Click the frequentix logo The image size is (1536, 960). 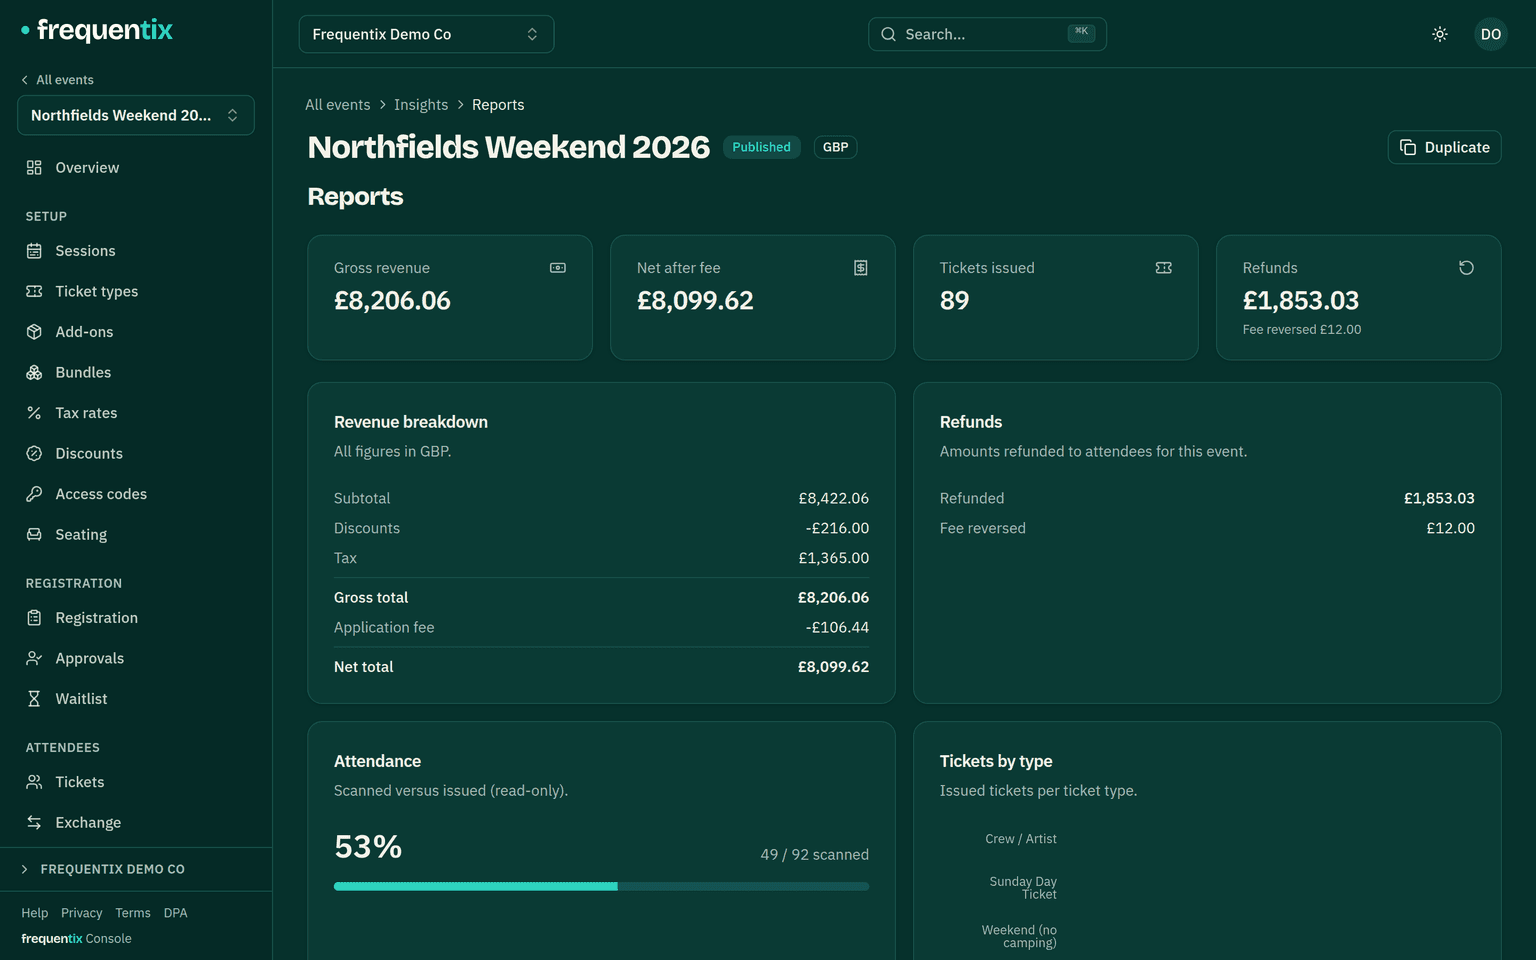click(x=97, y=30)
